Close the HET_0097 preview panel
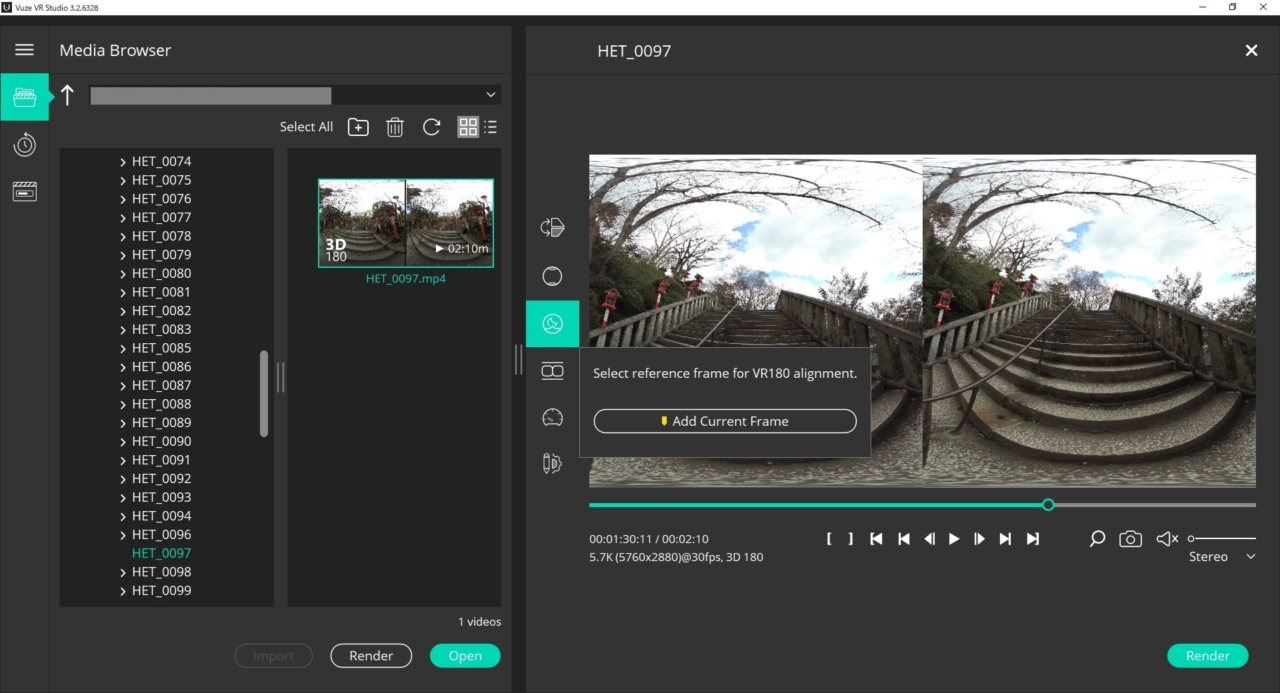This screenshot has width=1280, height=693. (1251, 50)
